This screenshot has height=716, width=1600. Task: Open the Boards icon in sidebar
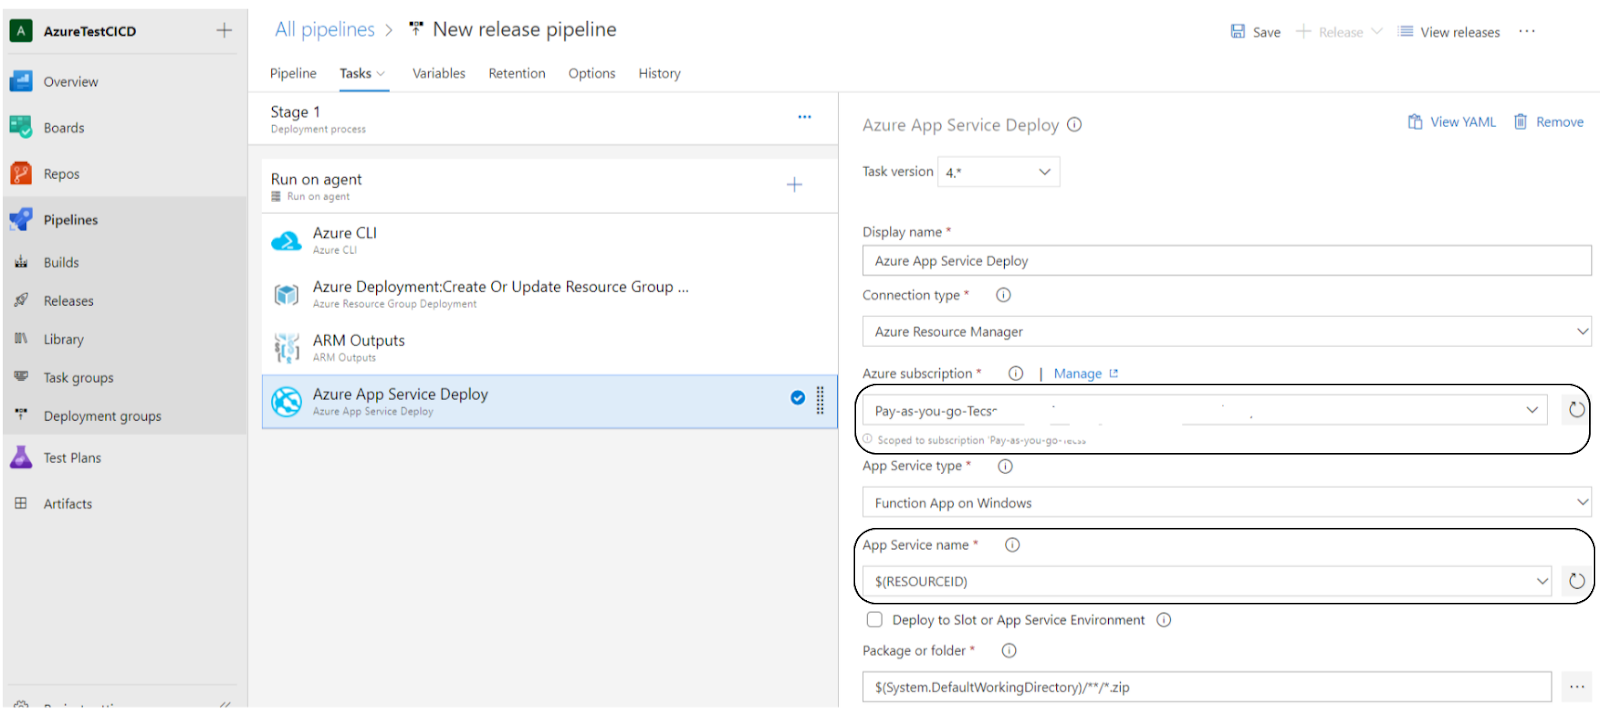(x=21, y=127)
